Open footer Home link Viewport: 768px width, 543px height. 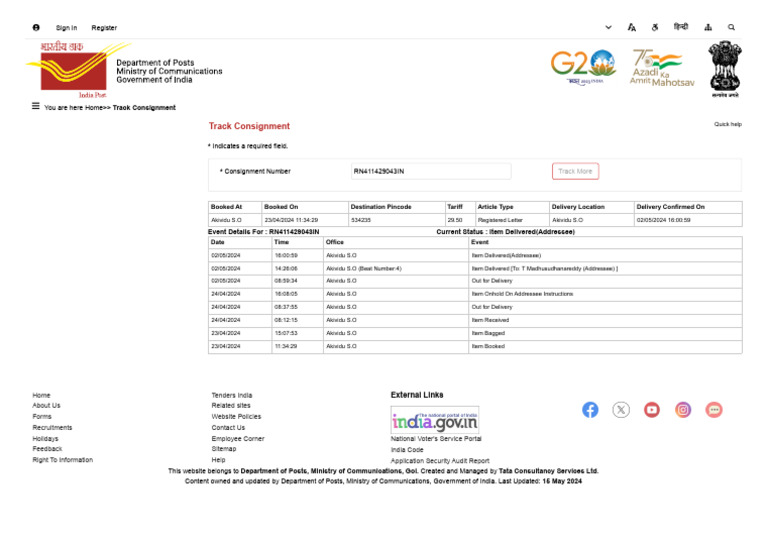tap(41, 395)
